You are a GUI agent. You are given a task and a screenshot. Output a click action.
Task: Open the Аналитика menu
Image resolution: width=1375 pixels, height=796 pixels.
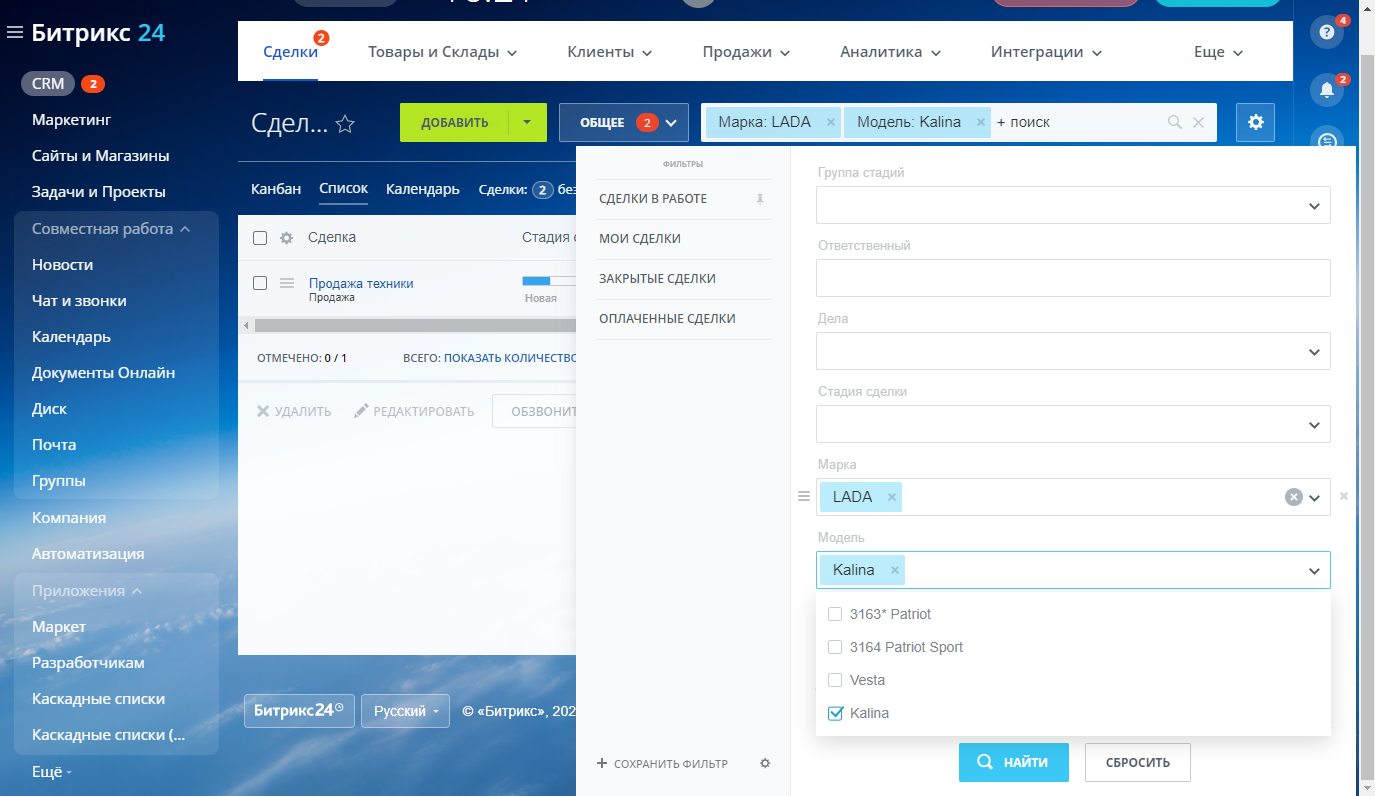pos(890,52)
